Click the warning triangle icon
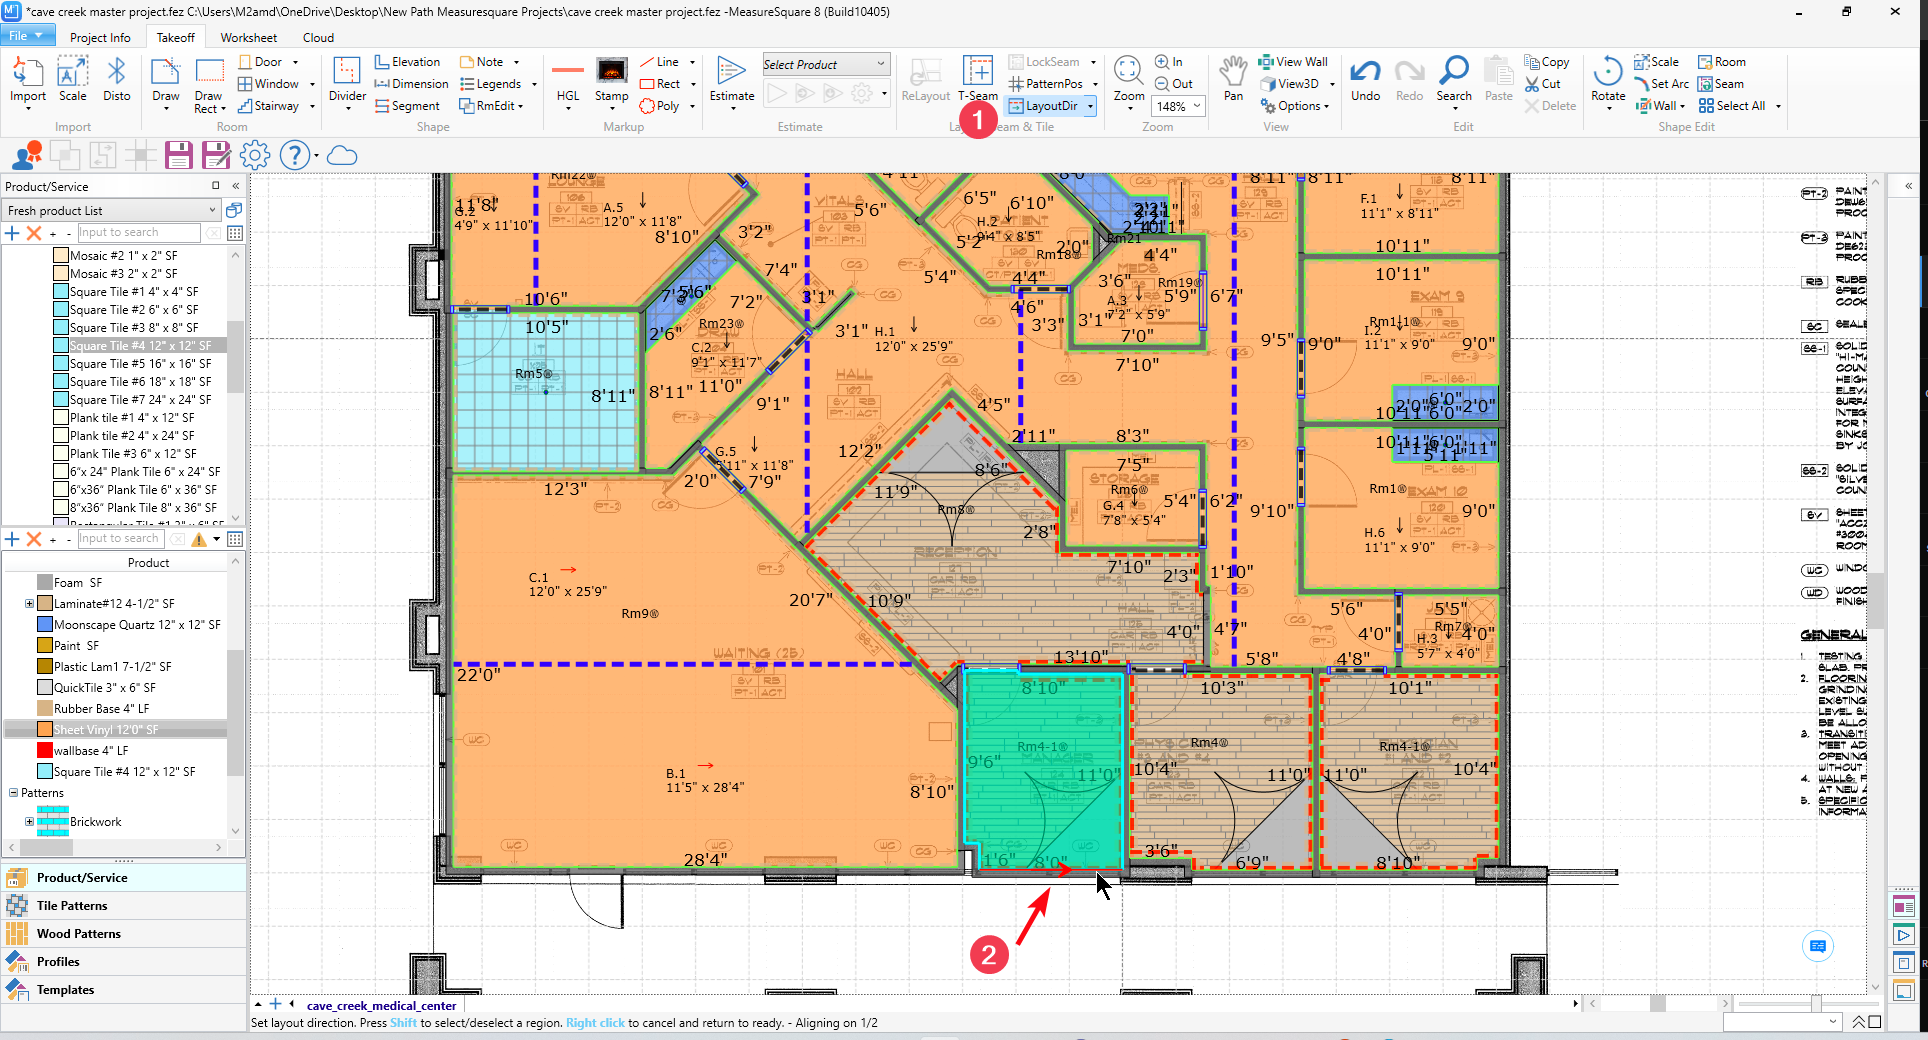Image resolution: width=1928 pixels, height=1040 pixels. (199, 539)
